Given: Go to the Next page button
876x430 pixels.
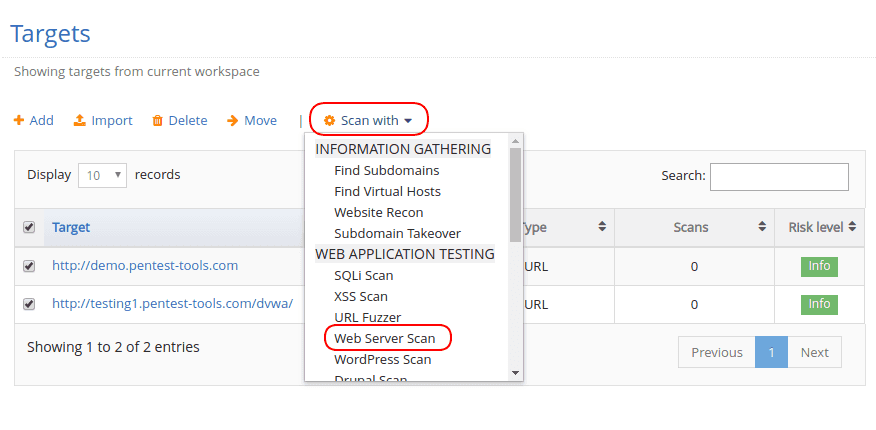Looking at the screenshot, I should click(x=814, y=352).
